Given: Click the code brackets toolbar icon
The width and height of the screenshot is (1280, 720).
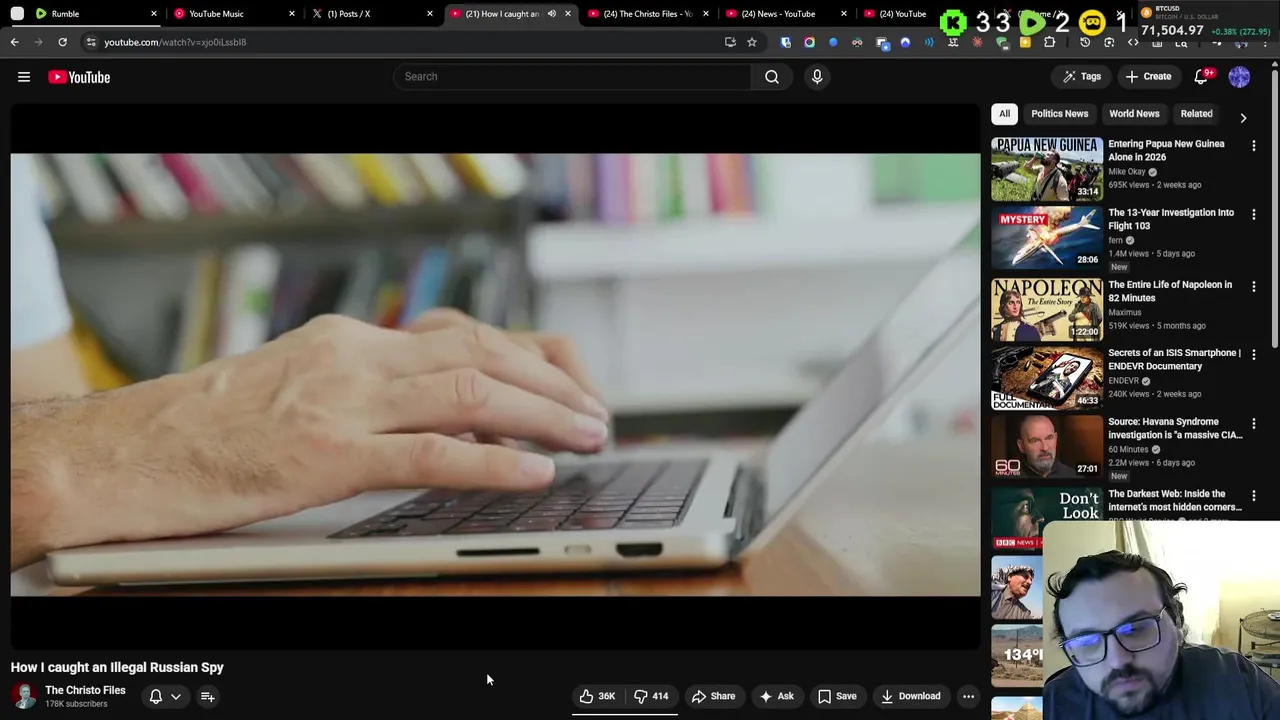Looking at the screenshot, I should pyautogui.click(x=1133, y=42).
